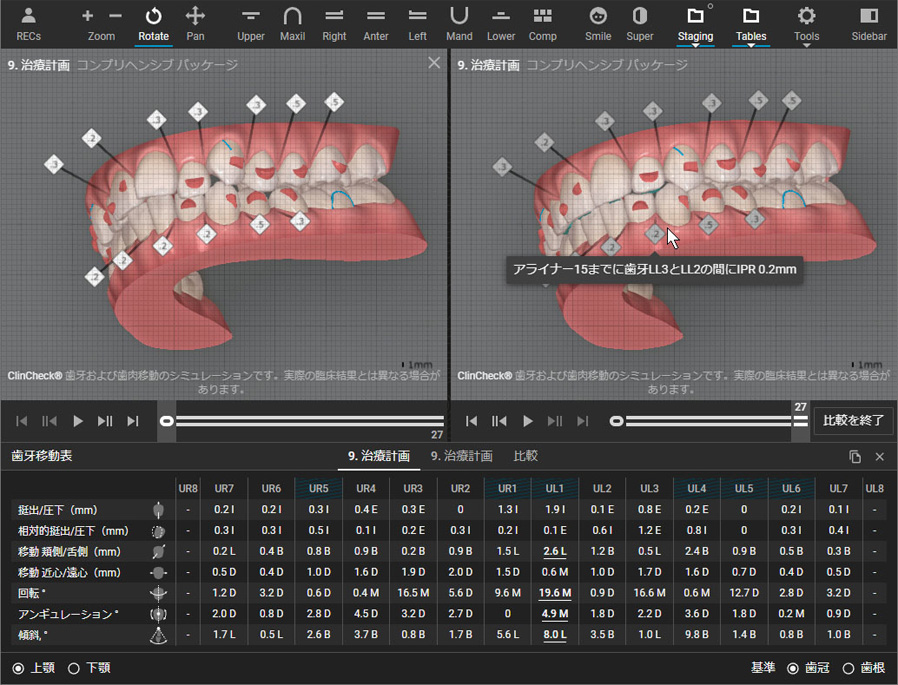
Task: Copy the tooth movement table
Action: (x=854, y=456)
